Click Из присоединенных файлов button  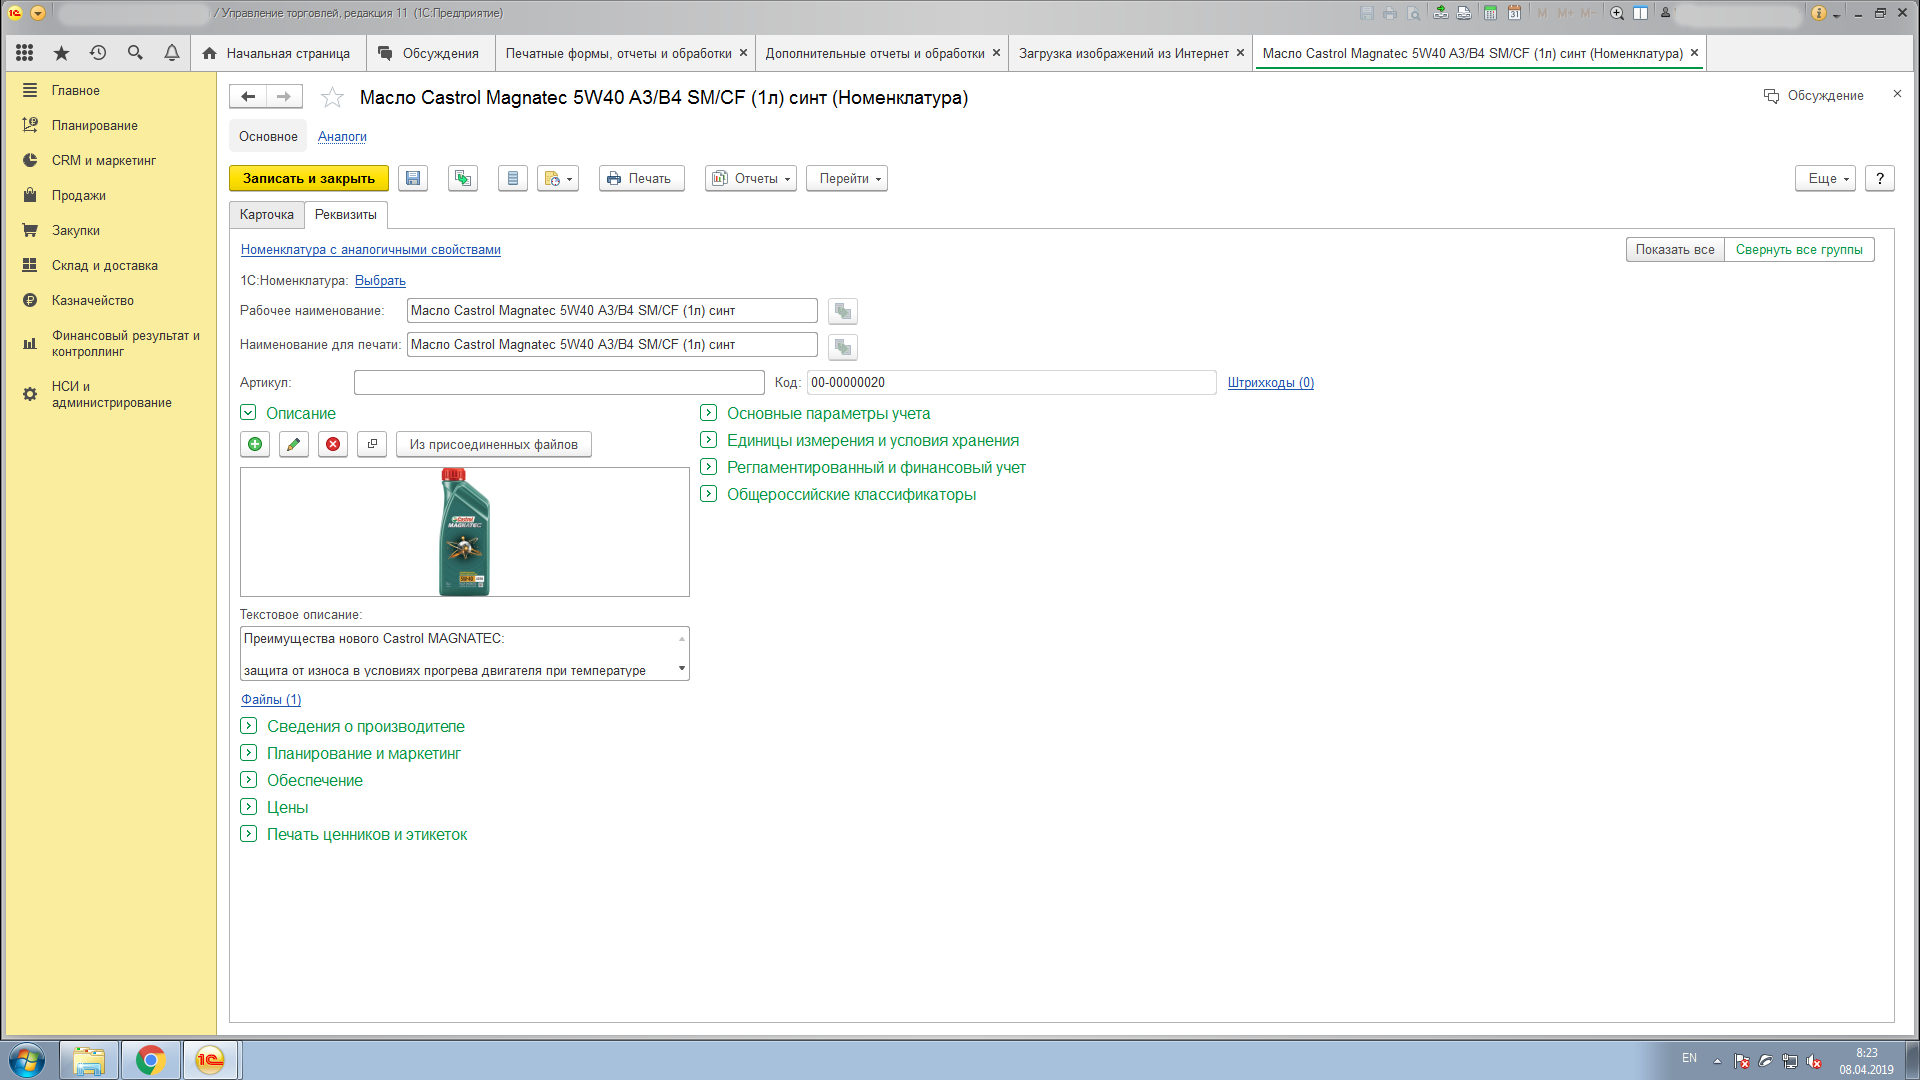coord(494,444)
